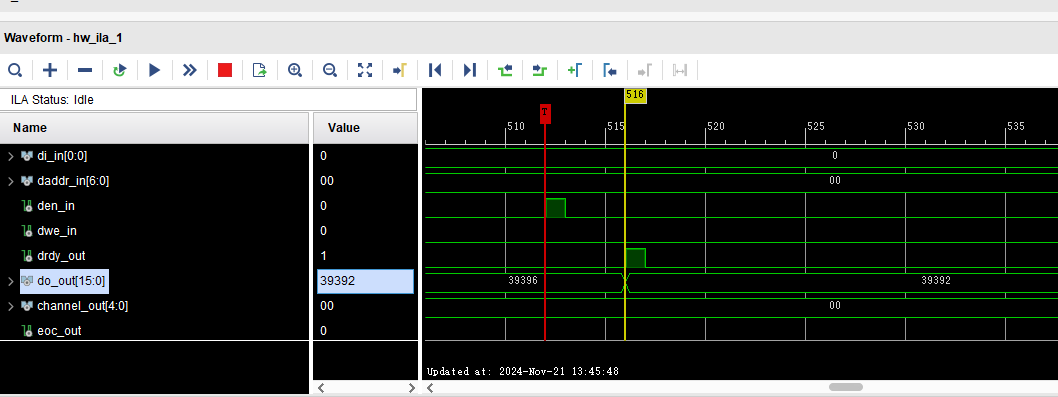This screenshot has width=1058, height=397.
Task: Go to previous marker icon
Action: 609,70
